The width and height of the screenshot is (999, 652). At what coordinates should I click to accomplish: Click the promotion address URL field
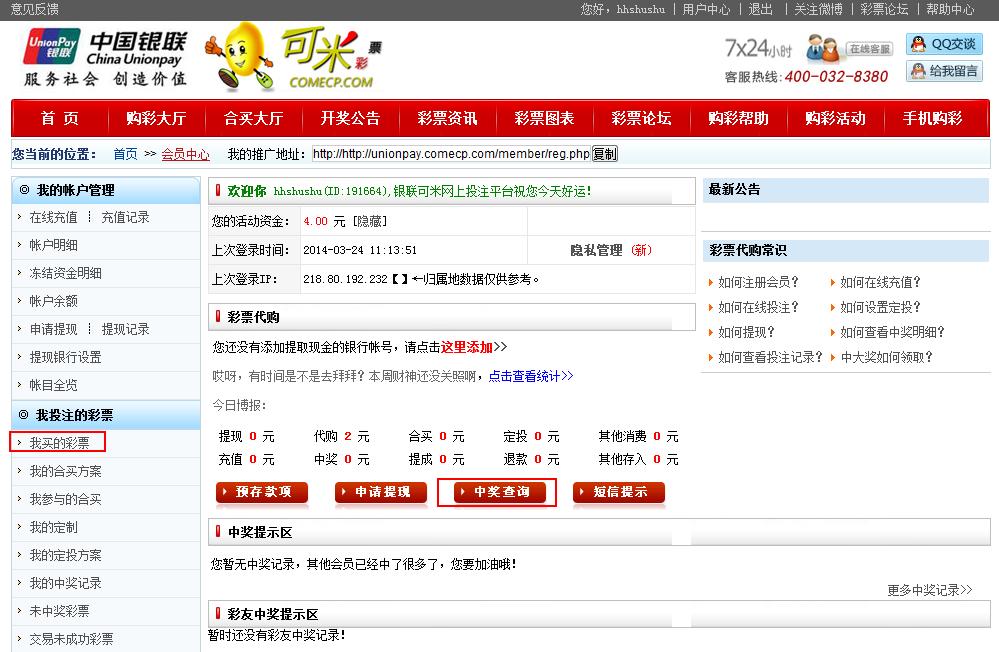(450, 154)
